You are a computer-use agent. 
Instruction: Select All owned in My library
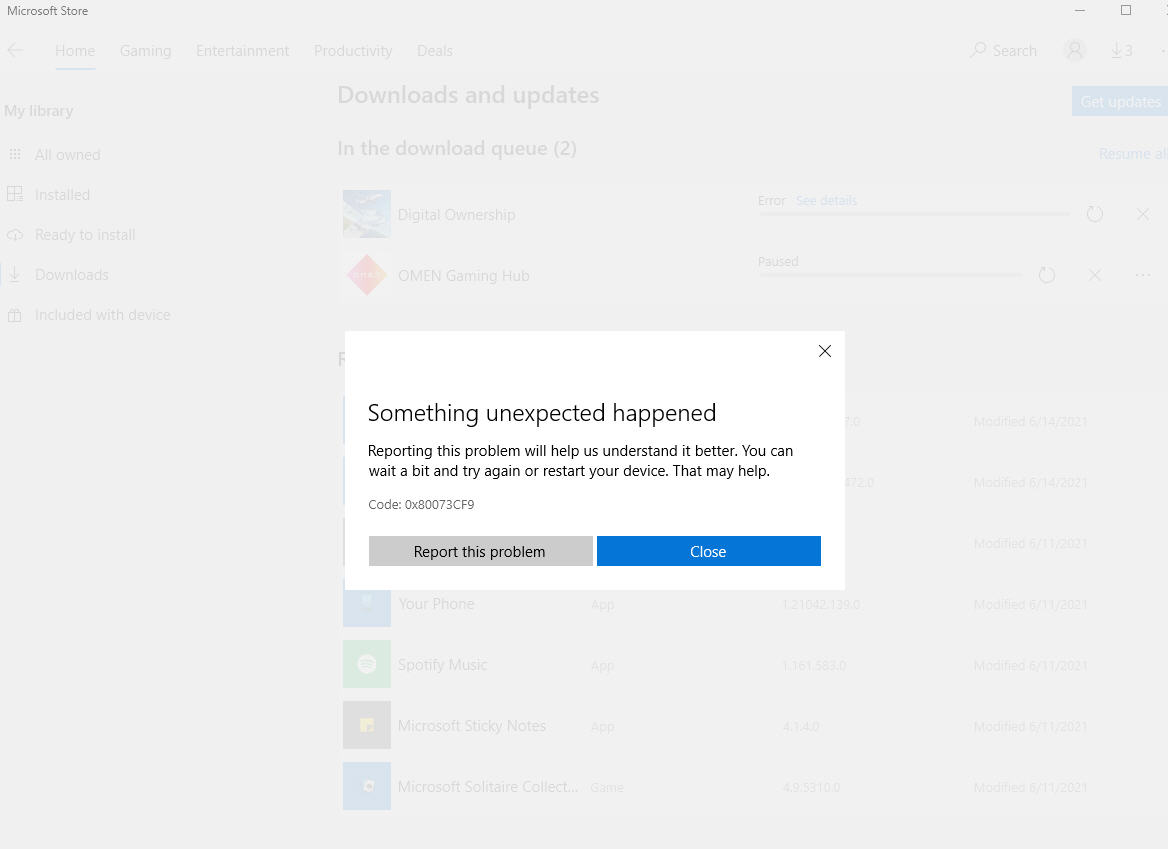pos(67,155)
